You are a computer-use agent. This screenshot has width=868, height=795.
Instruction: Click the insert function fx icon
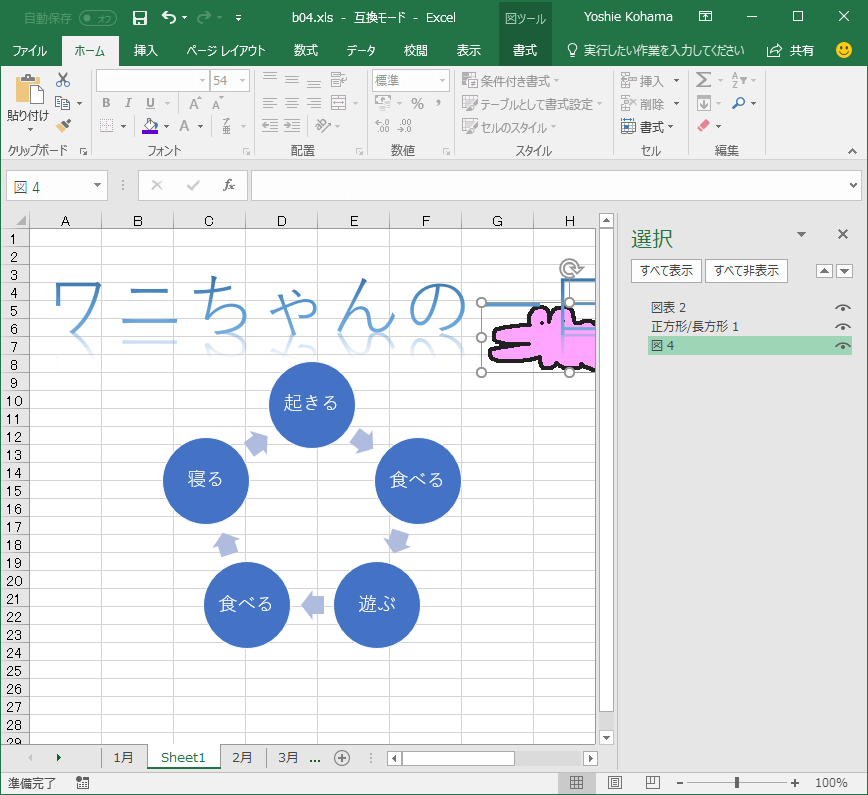click(229, 185)
